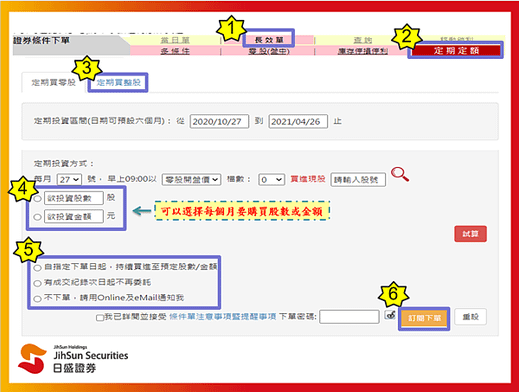Click the JihSun Securities logo

coord(73,359)
